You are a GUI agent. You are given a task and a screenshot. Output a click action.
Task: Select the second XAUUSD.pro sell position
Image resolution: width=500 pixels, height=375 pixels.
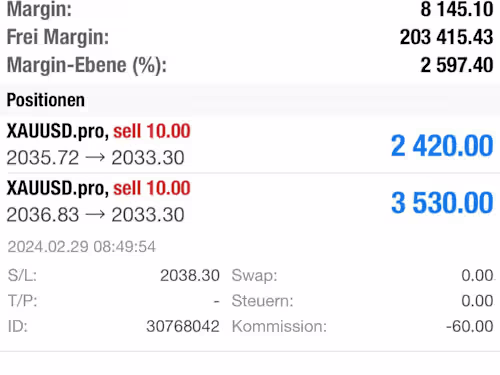[250, 202]
